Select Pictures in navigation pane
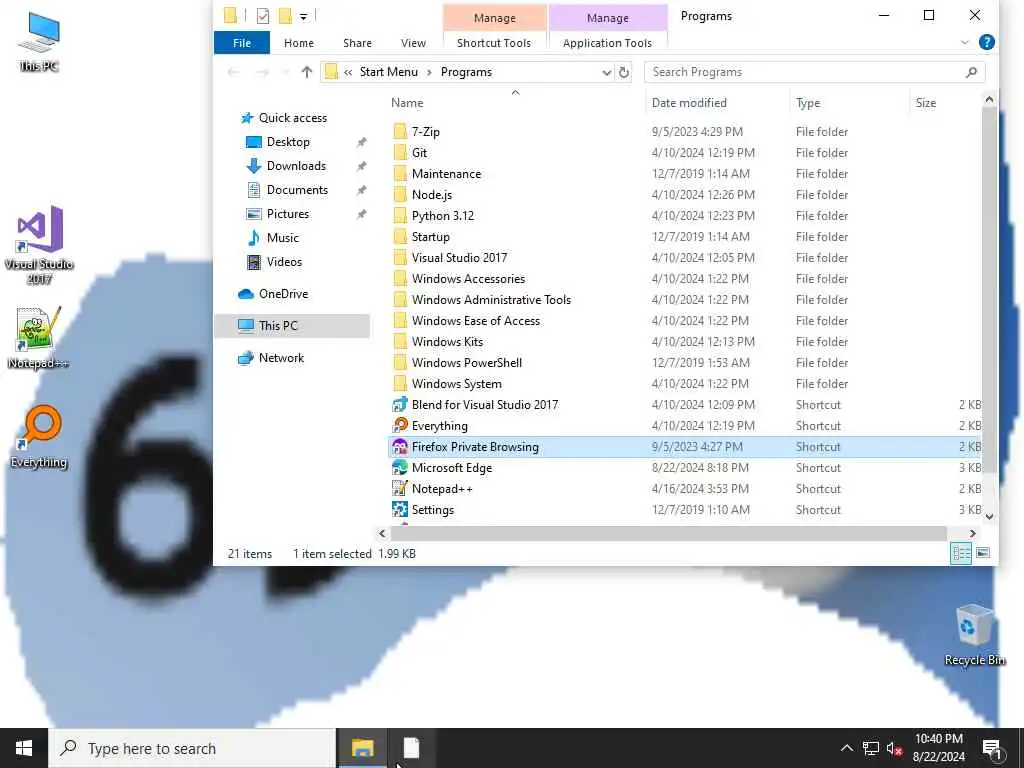This screenshot has width=1024, height=768. click(287, 214)
